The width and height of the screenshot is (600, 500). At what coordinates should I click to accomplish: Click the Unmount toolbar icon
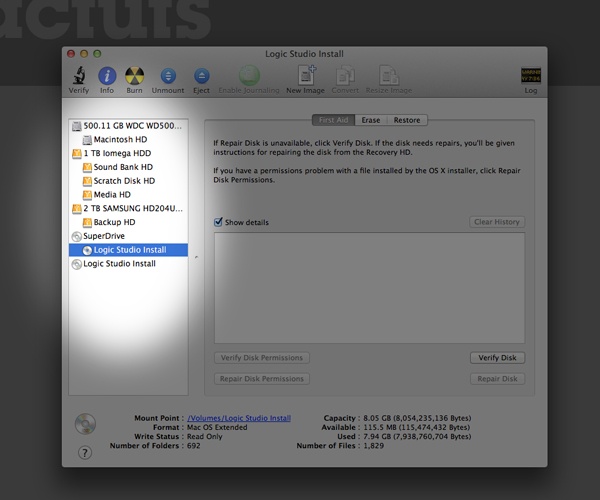click(168, 76)
